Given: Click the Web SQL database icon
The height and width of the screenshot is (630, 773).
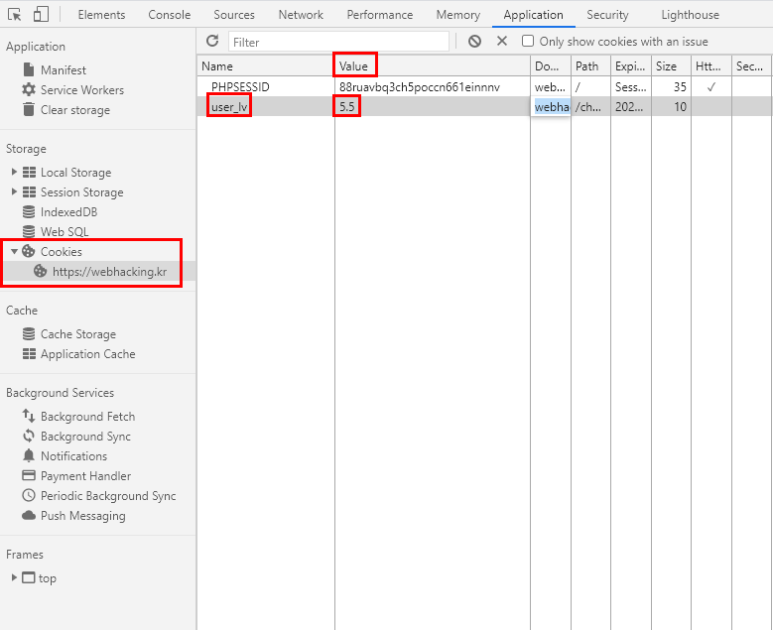Looking at the screenshot, I should tap(29, 231).
